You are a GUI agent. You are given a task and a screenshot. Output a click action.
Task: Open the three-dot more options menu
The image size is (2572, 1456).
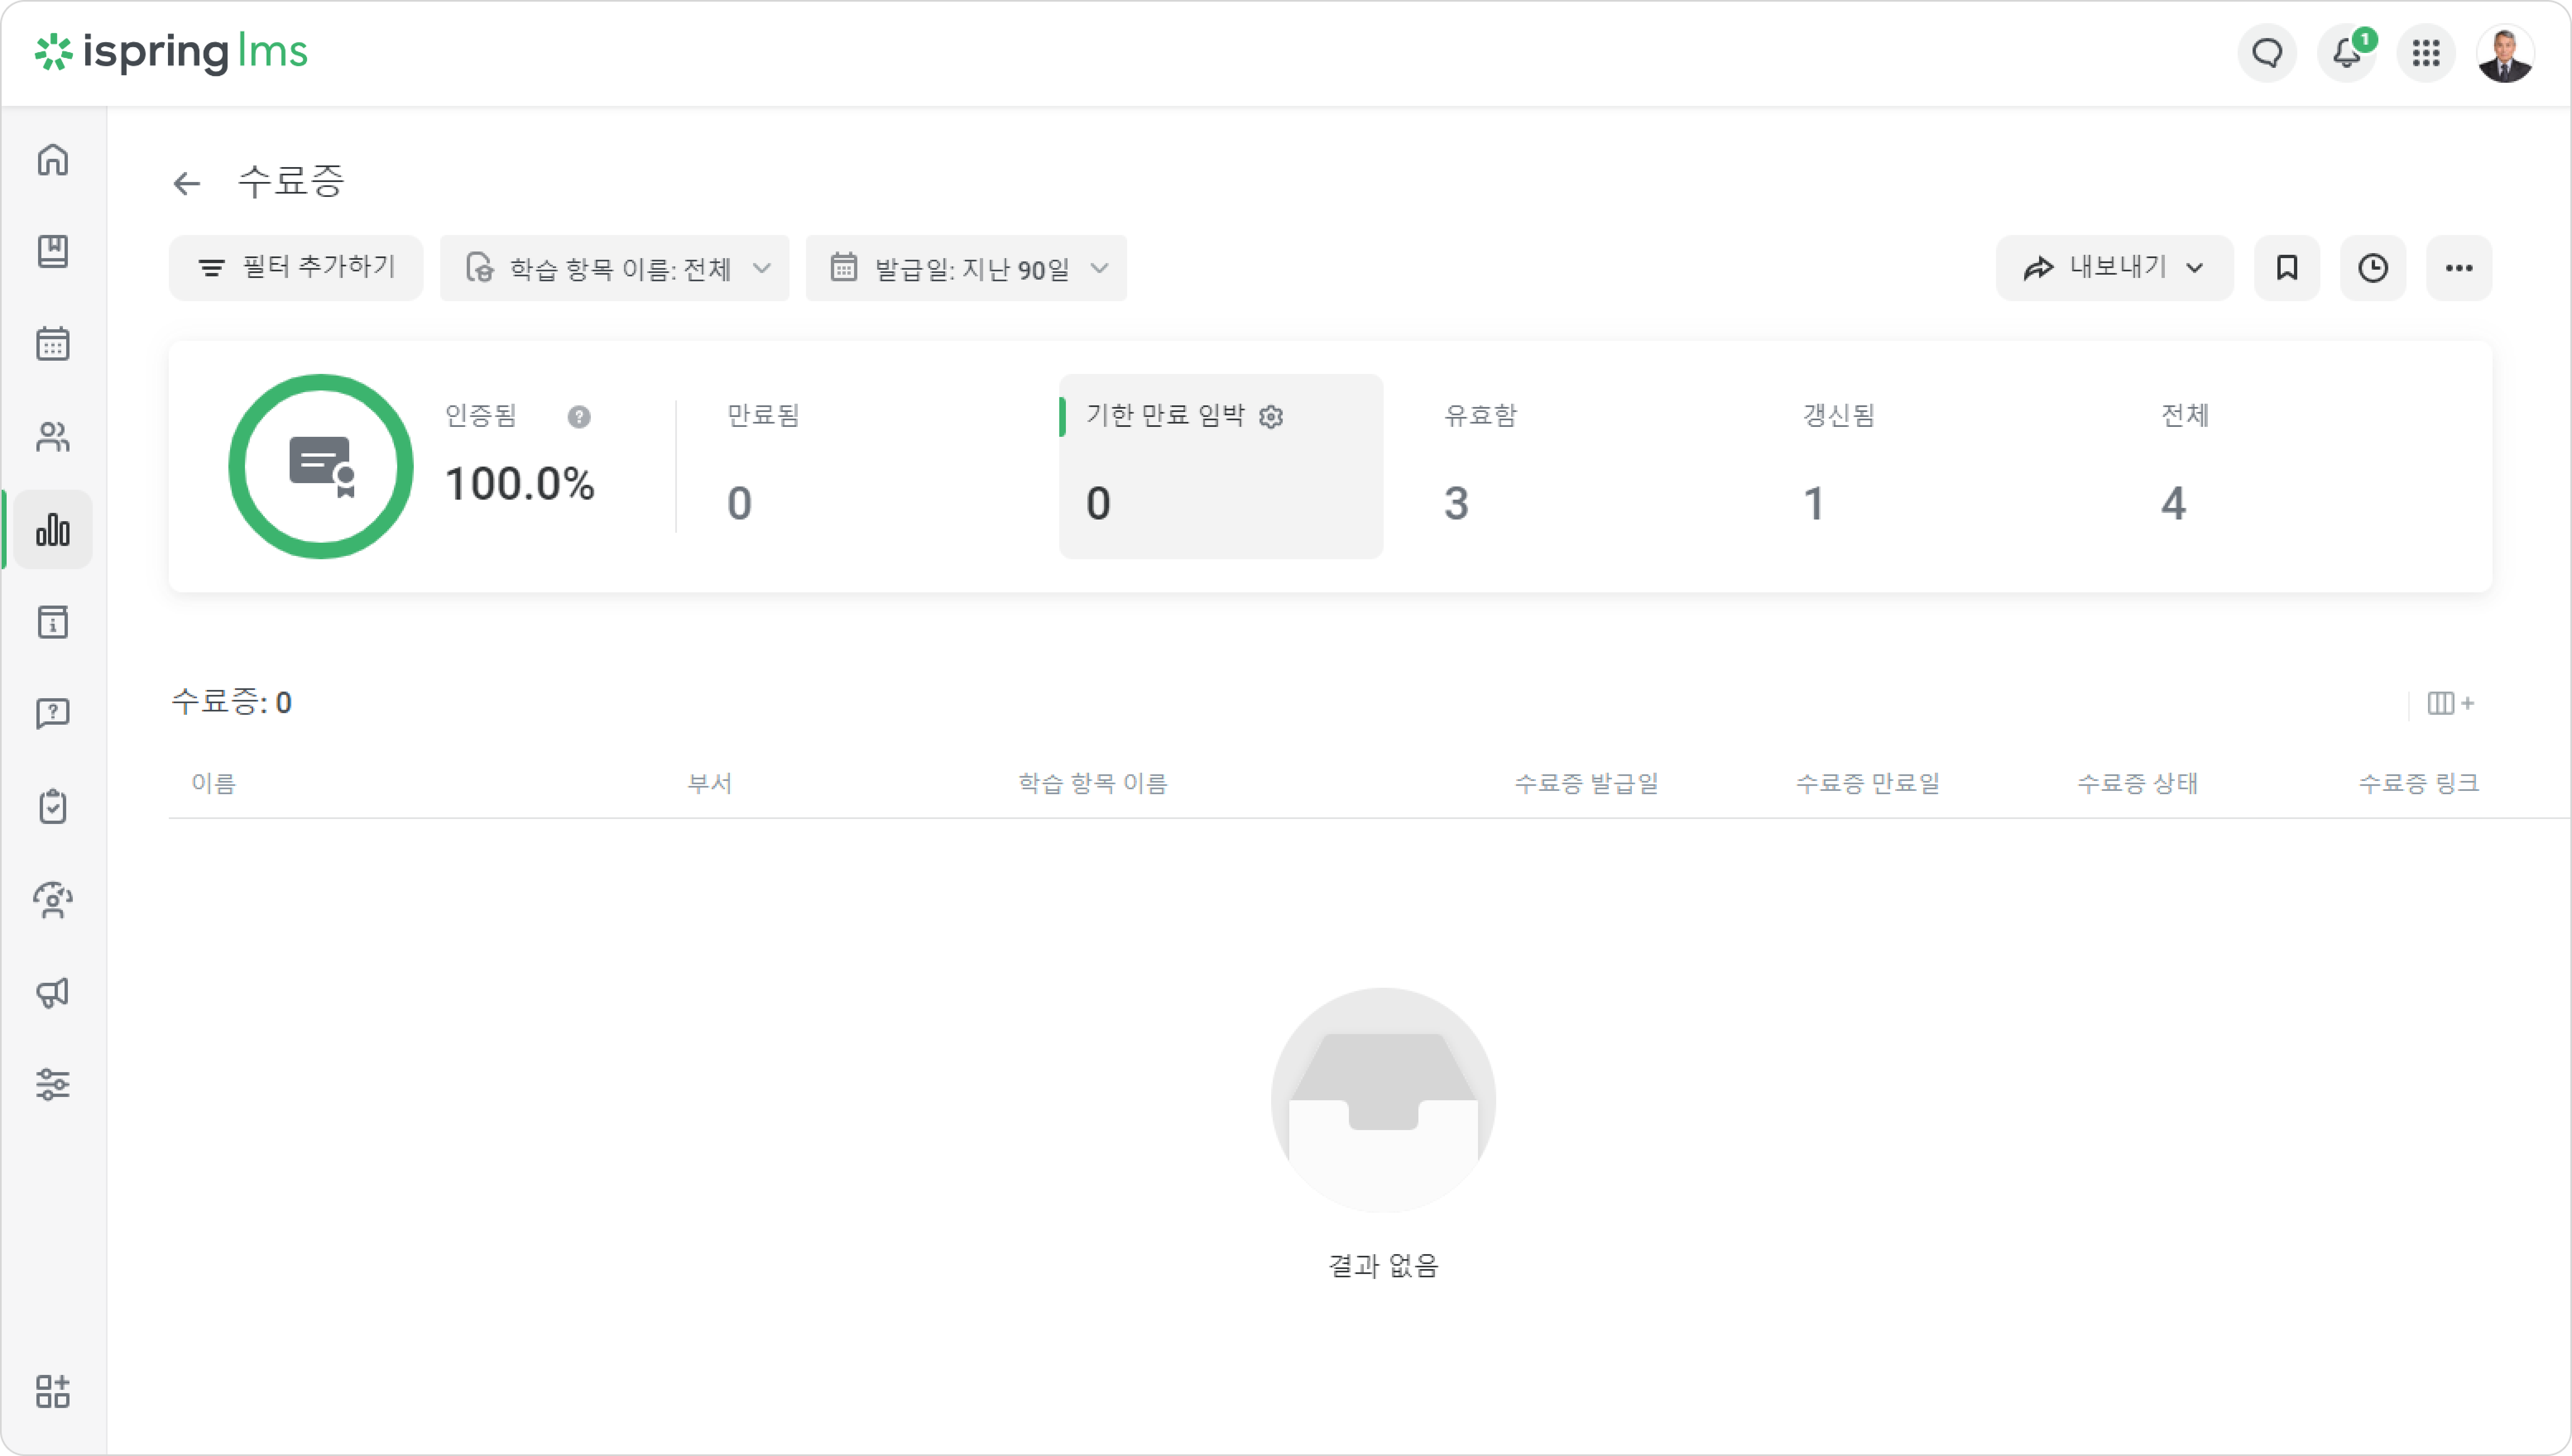[x=2459, y=268]
